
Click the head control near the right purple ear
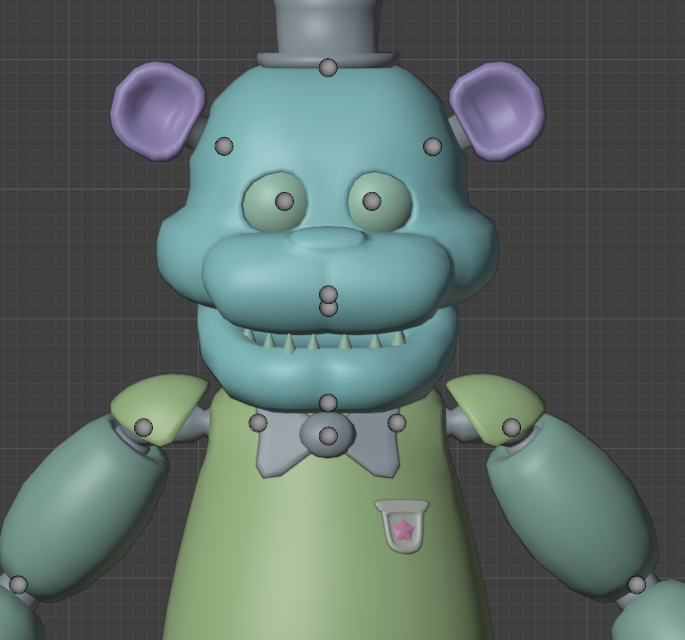(432, 146)
